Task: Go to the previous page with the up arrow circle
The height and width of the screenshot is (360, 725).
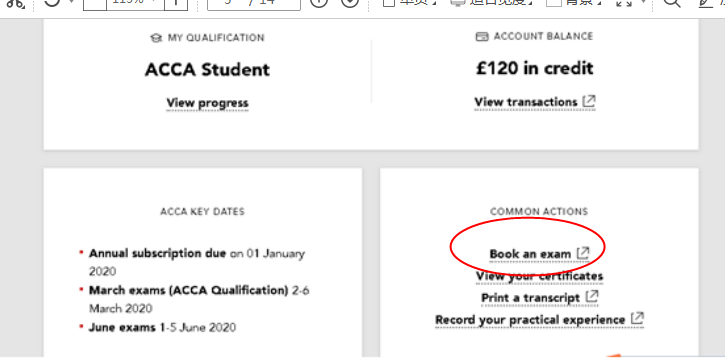Action: point(319,3)
